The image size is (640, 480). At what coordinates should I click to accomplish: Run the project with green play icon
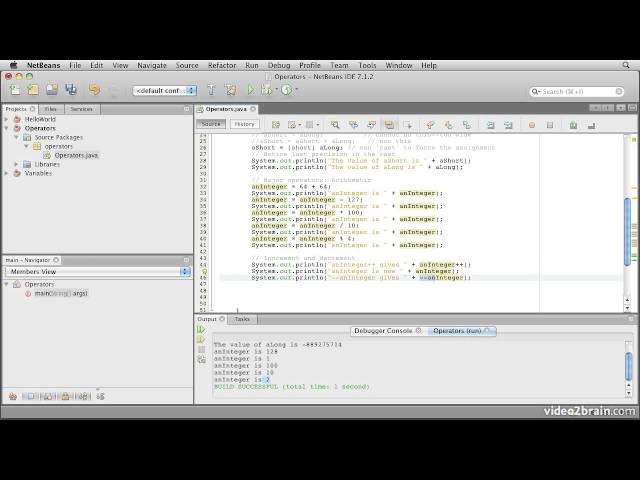click(250, 89)
